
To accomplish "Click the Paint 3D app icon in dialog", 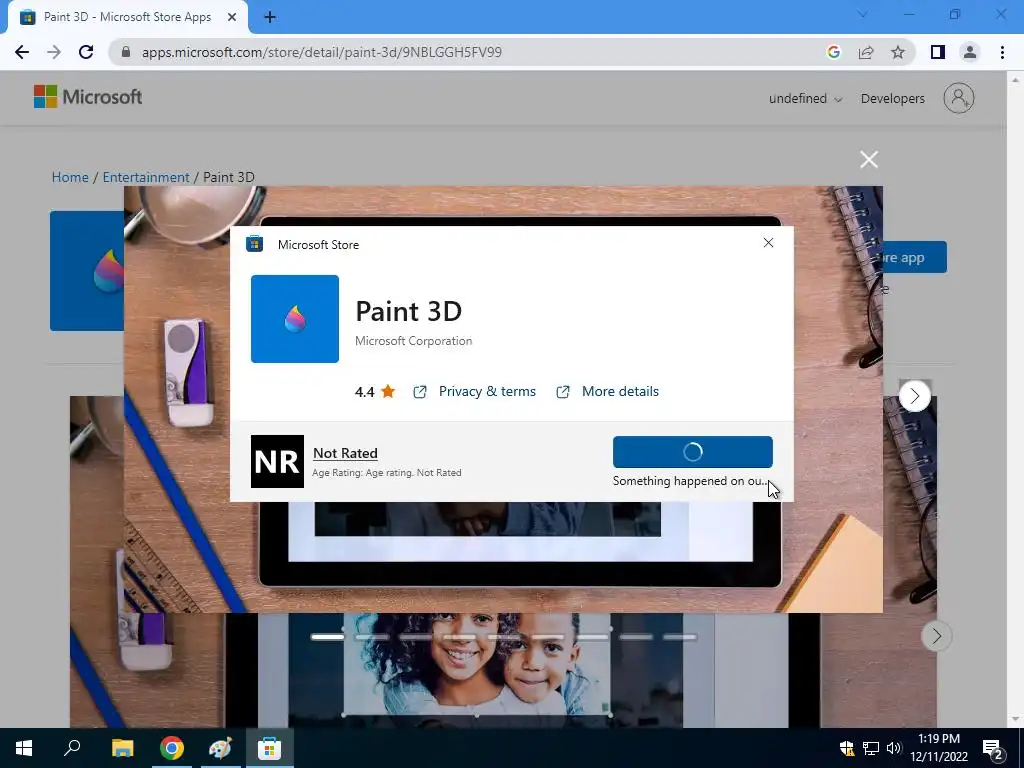I will coord(295,319).
